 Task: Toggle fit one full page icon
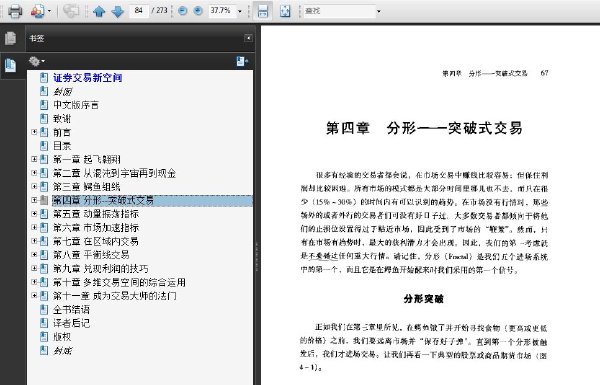(285, 11)
